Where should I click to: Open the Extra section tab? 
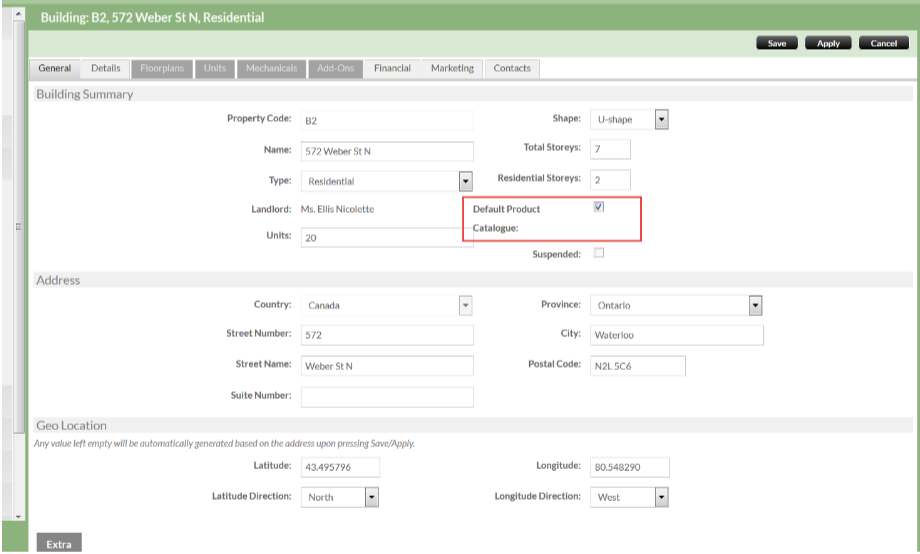pyautogui.click(x=59, y=544)
